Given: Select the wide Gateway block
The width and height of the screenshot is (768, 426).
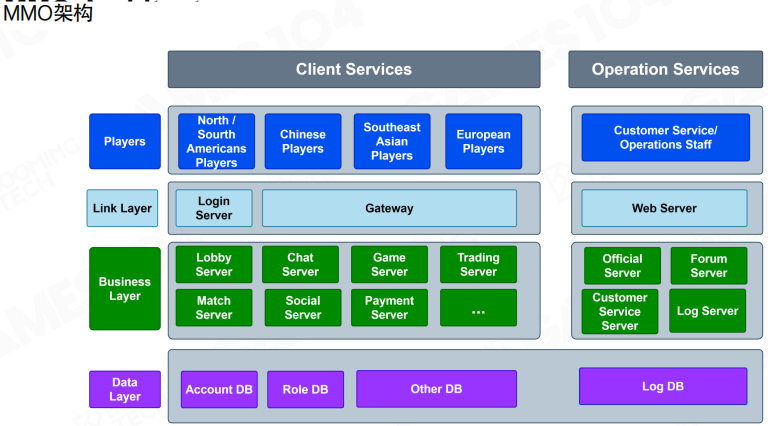Looking at the screenshot, I should (389, 208).
